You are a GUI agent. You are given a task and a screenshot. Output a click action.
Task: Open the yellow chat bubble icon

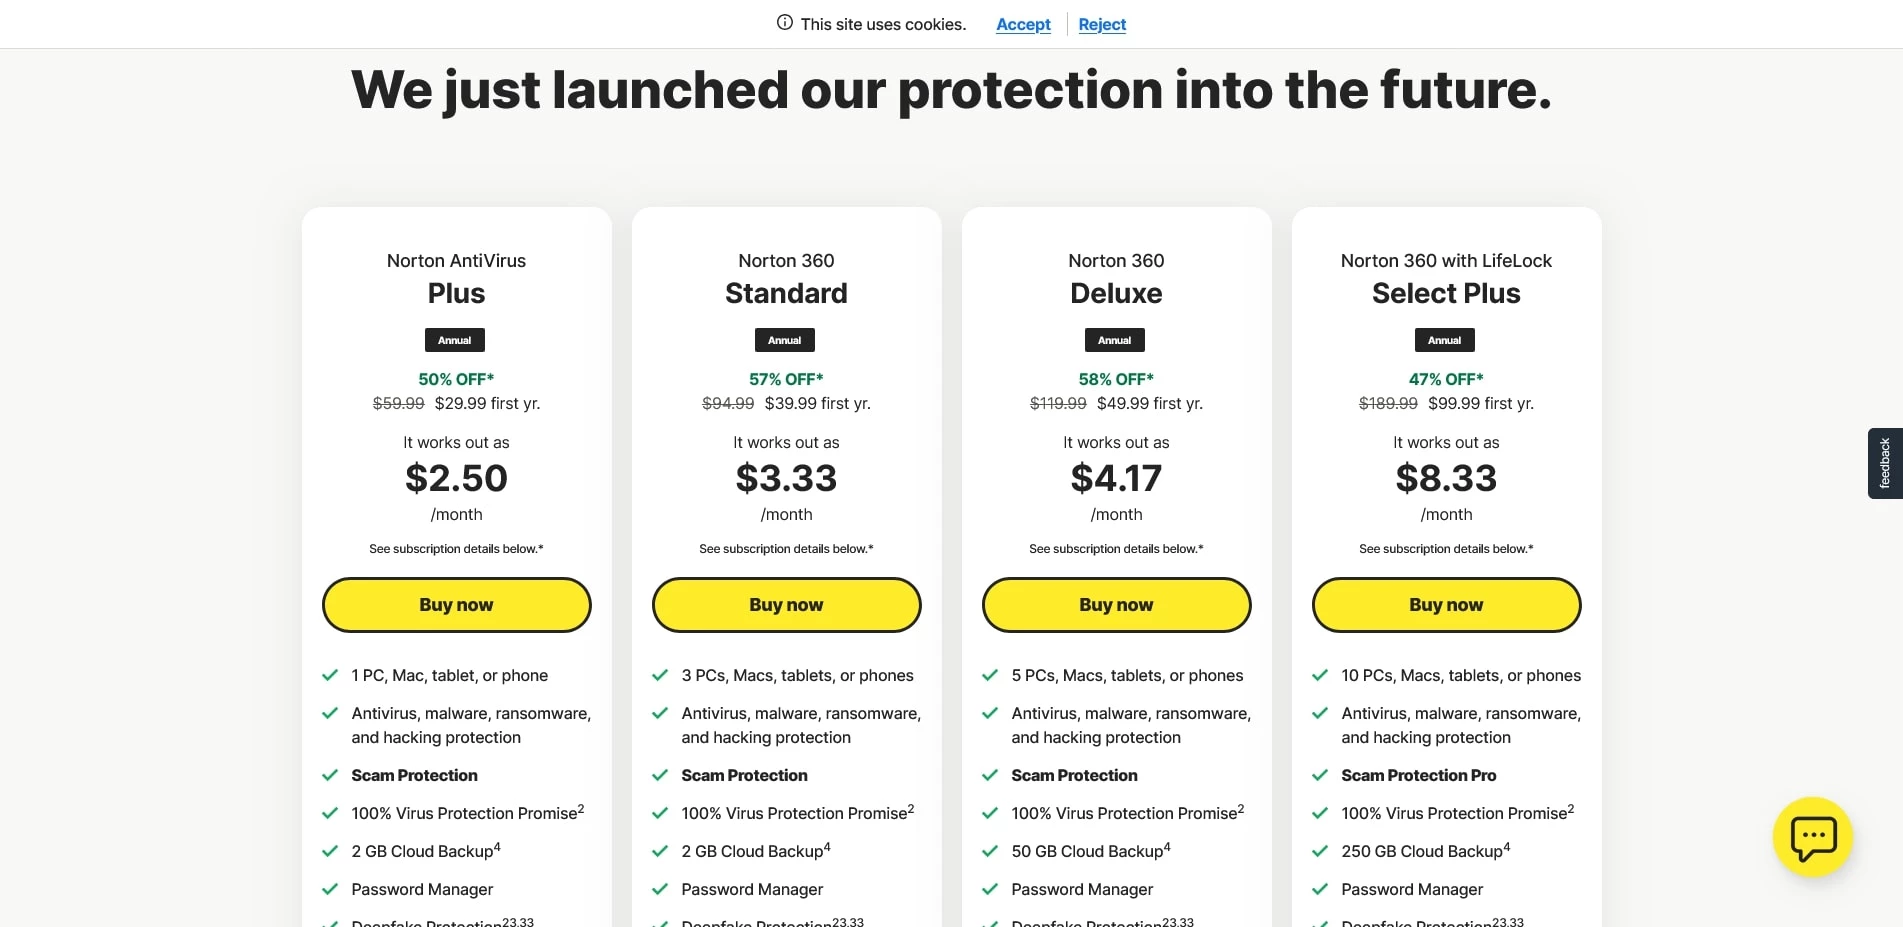pyautogui.click(x=1812, y=837)
